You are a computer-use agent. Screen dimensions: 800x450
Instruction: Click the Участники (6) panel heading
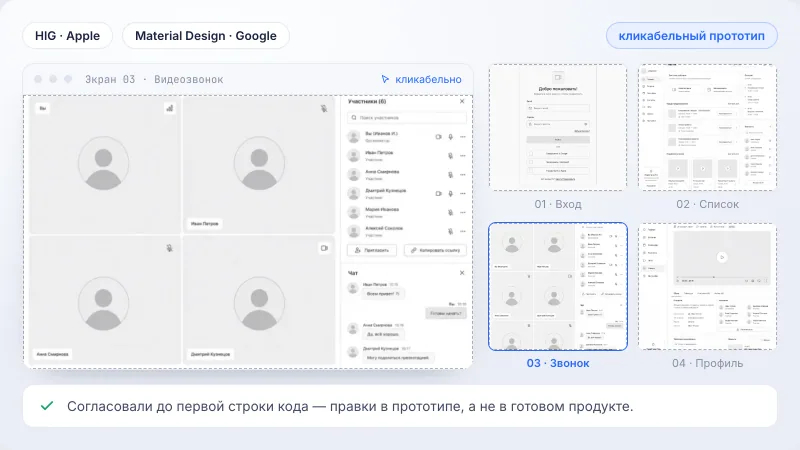tap(367, 102)
